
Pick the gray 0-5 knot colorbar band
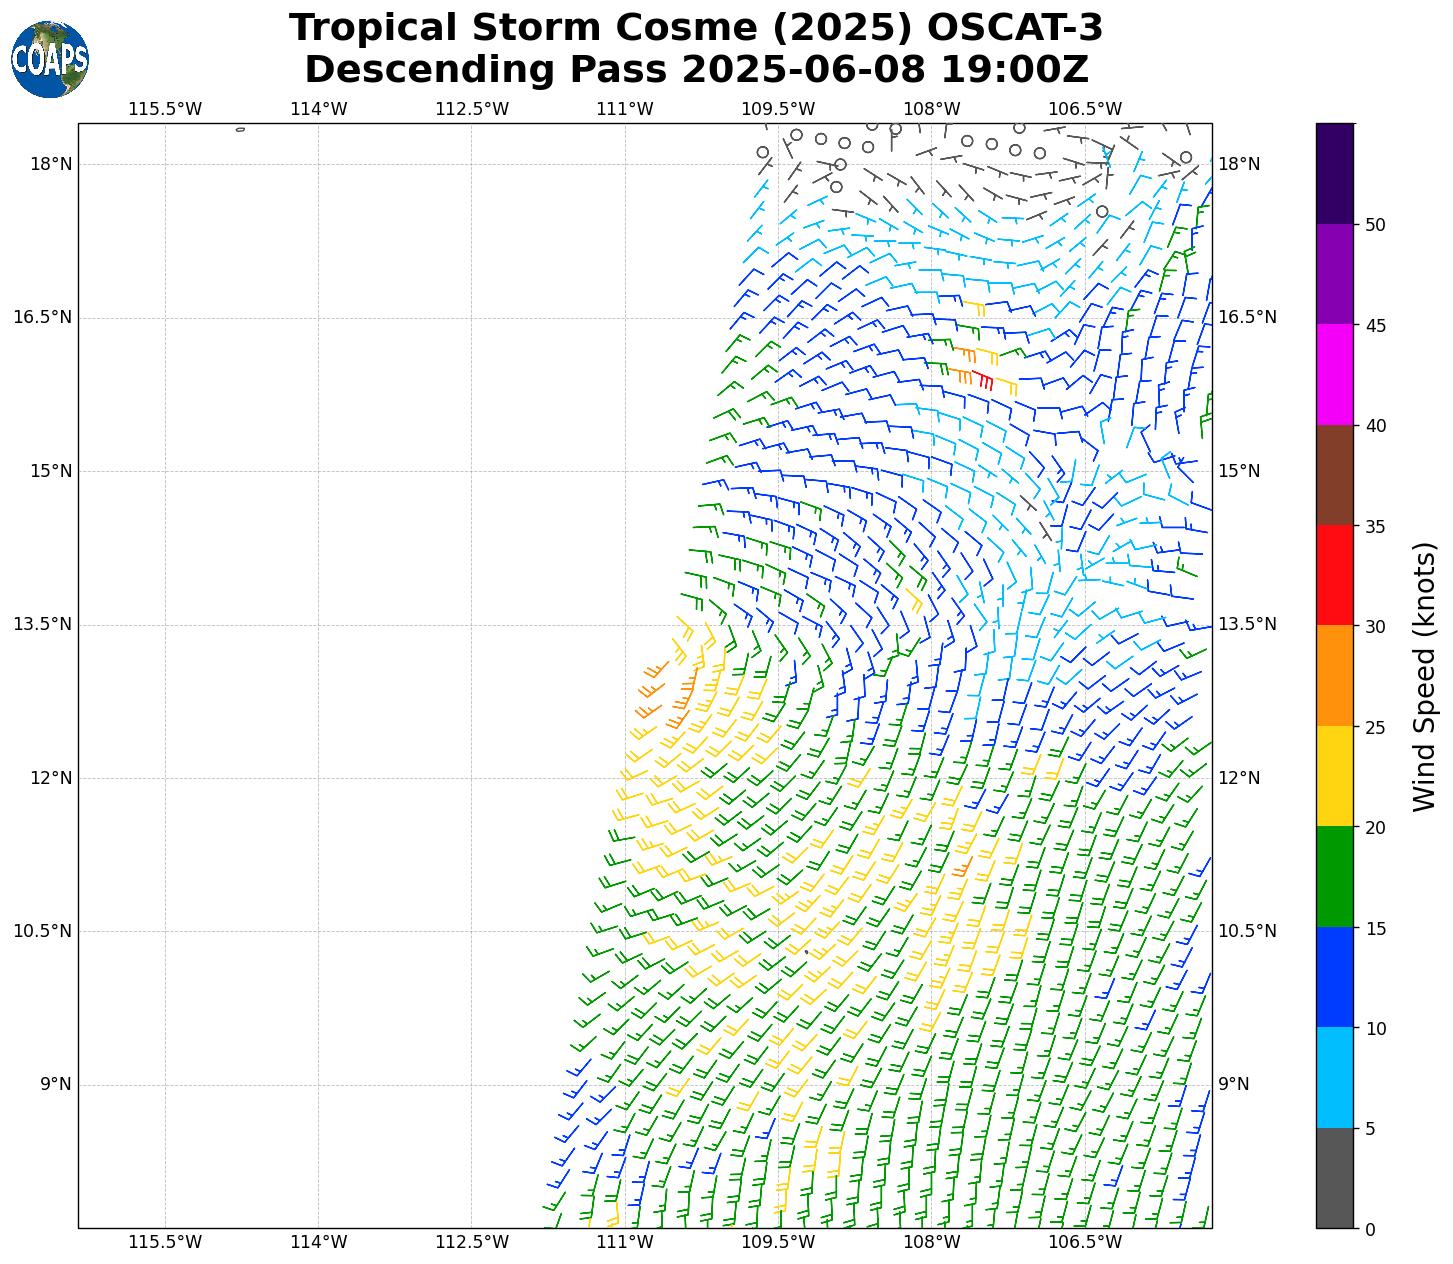1334,1178
